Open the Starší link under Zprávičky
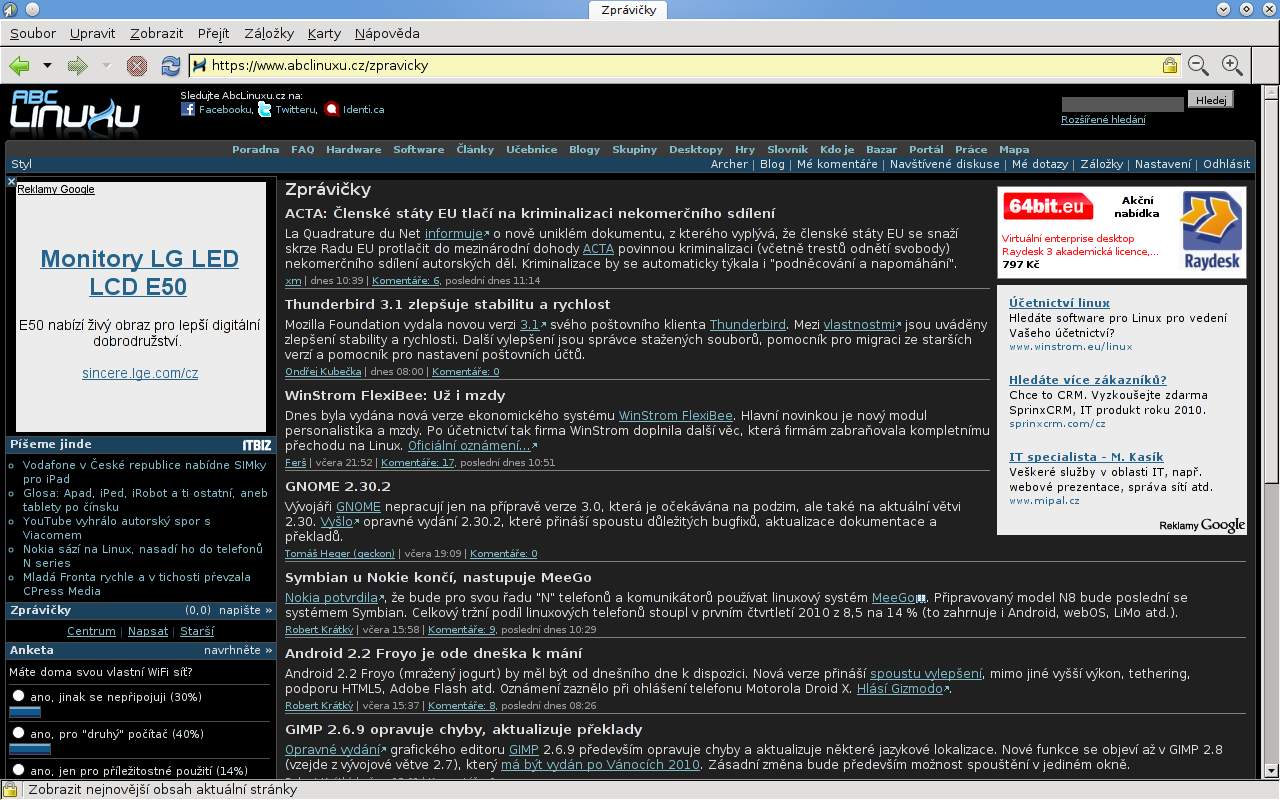 [197, 631]
